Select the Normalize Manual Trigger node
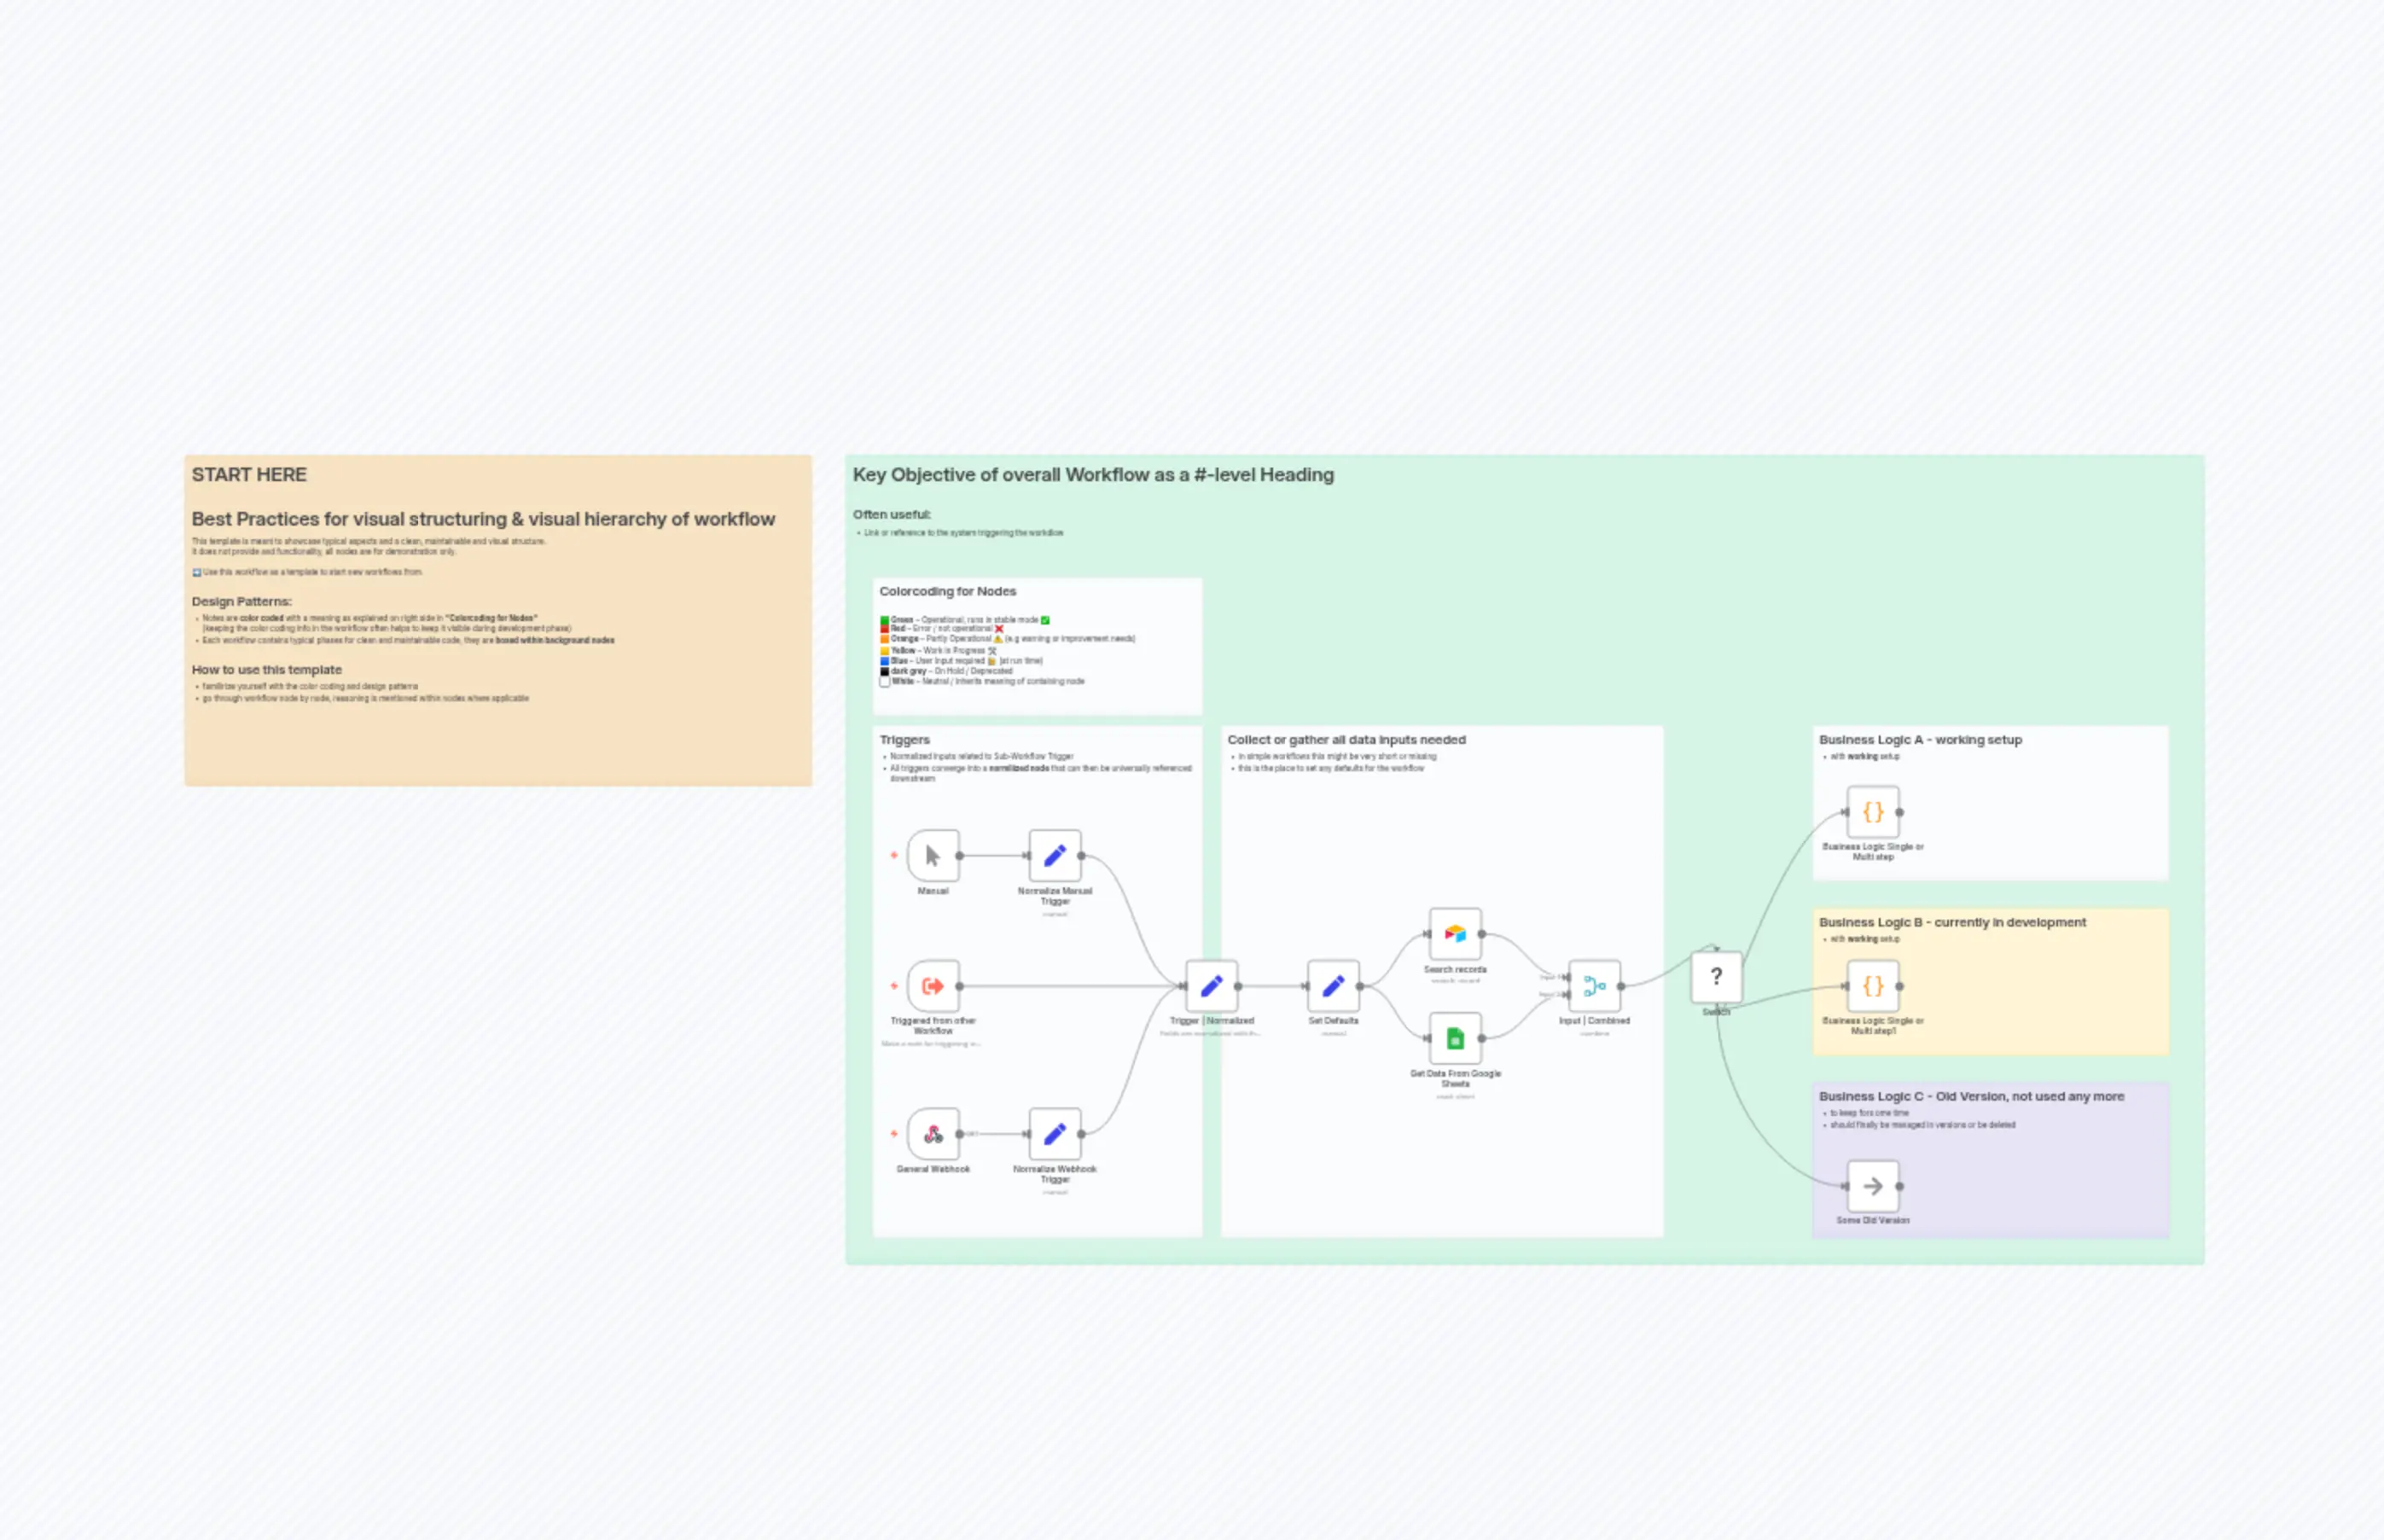This screenshot has height=1540, width=2384. click(x=1053, y=856)
